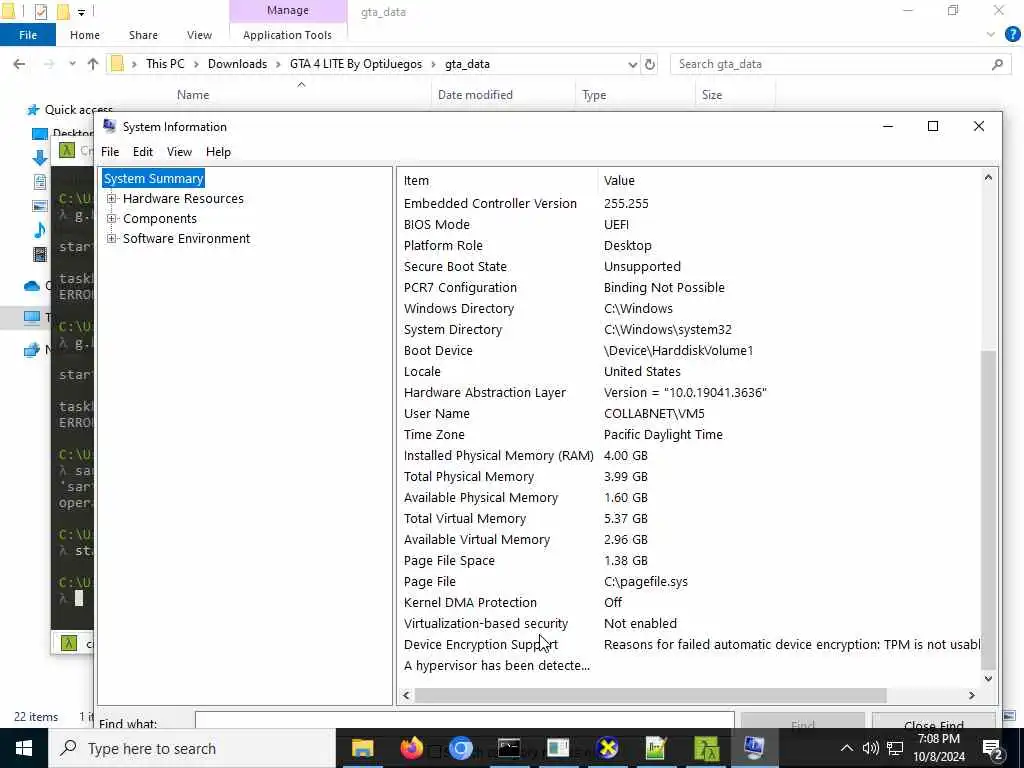
Task: Open File Explorer help question mark
Action: 1012,35
